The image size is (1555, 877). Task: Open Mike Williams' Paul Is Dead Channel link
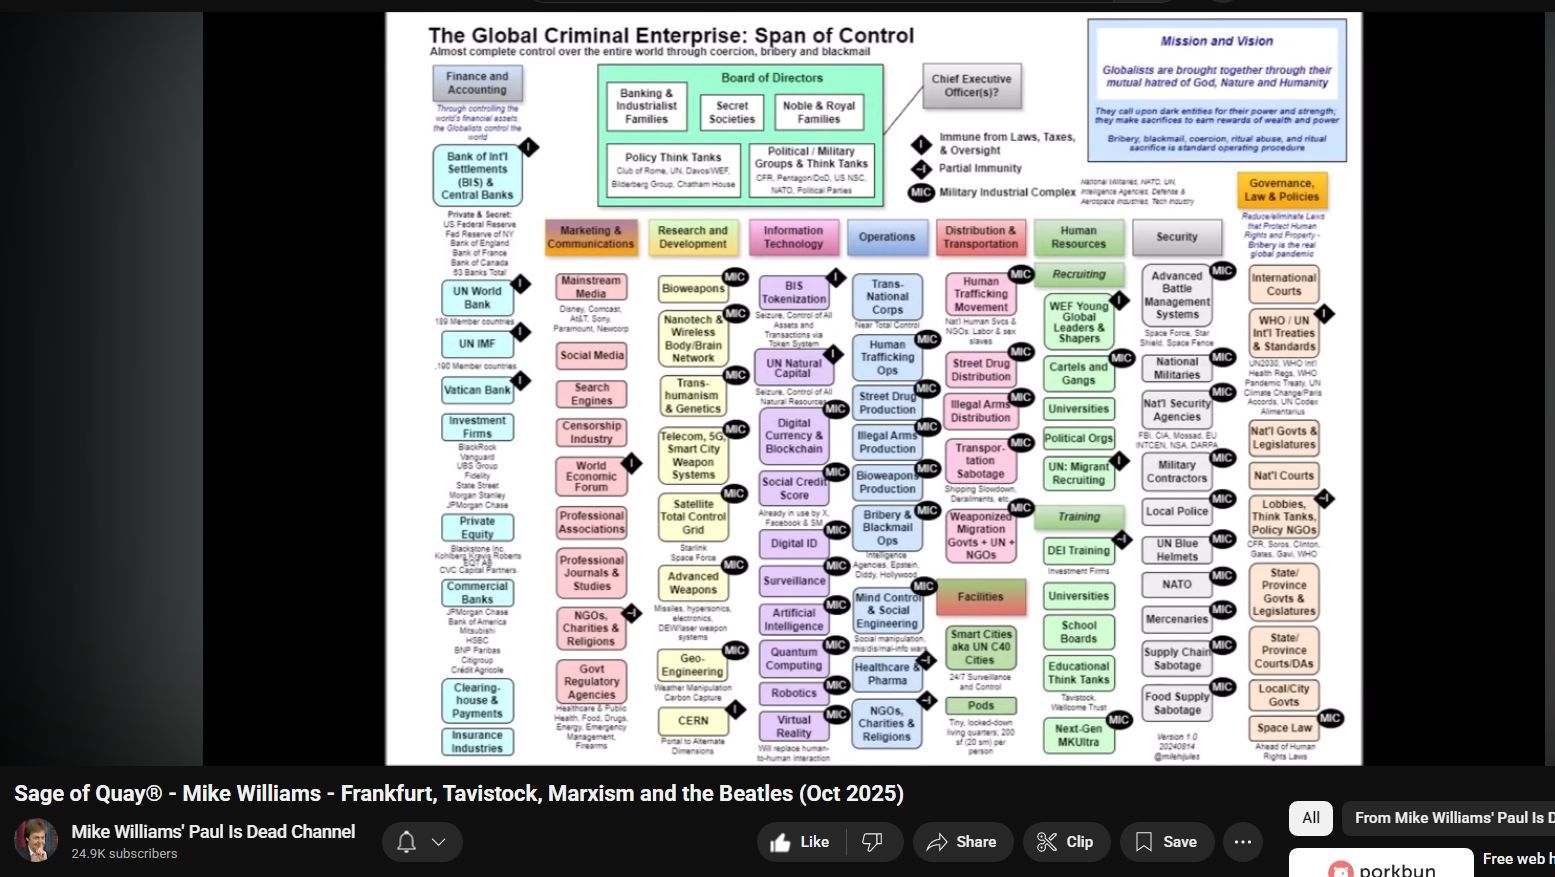[213, 832]
